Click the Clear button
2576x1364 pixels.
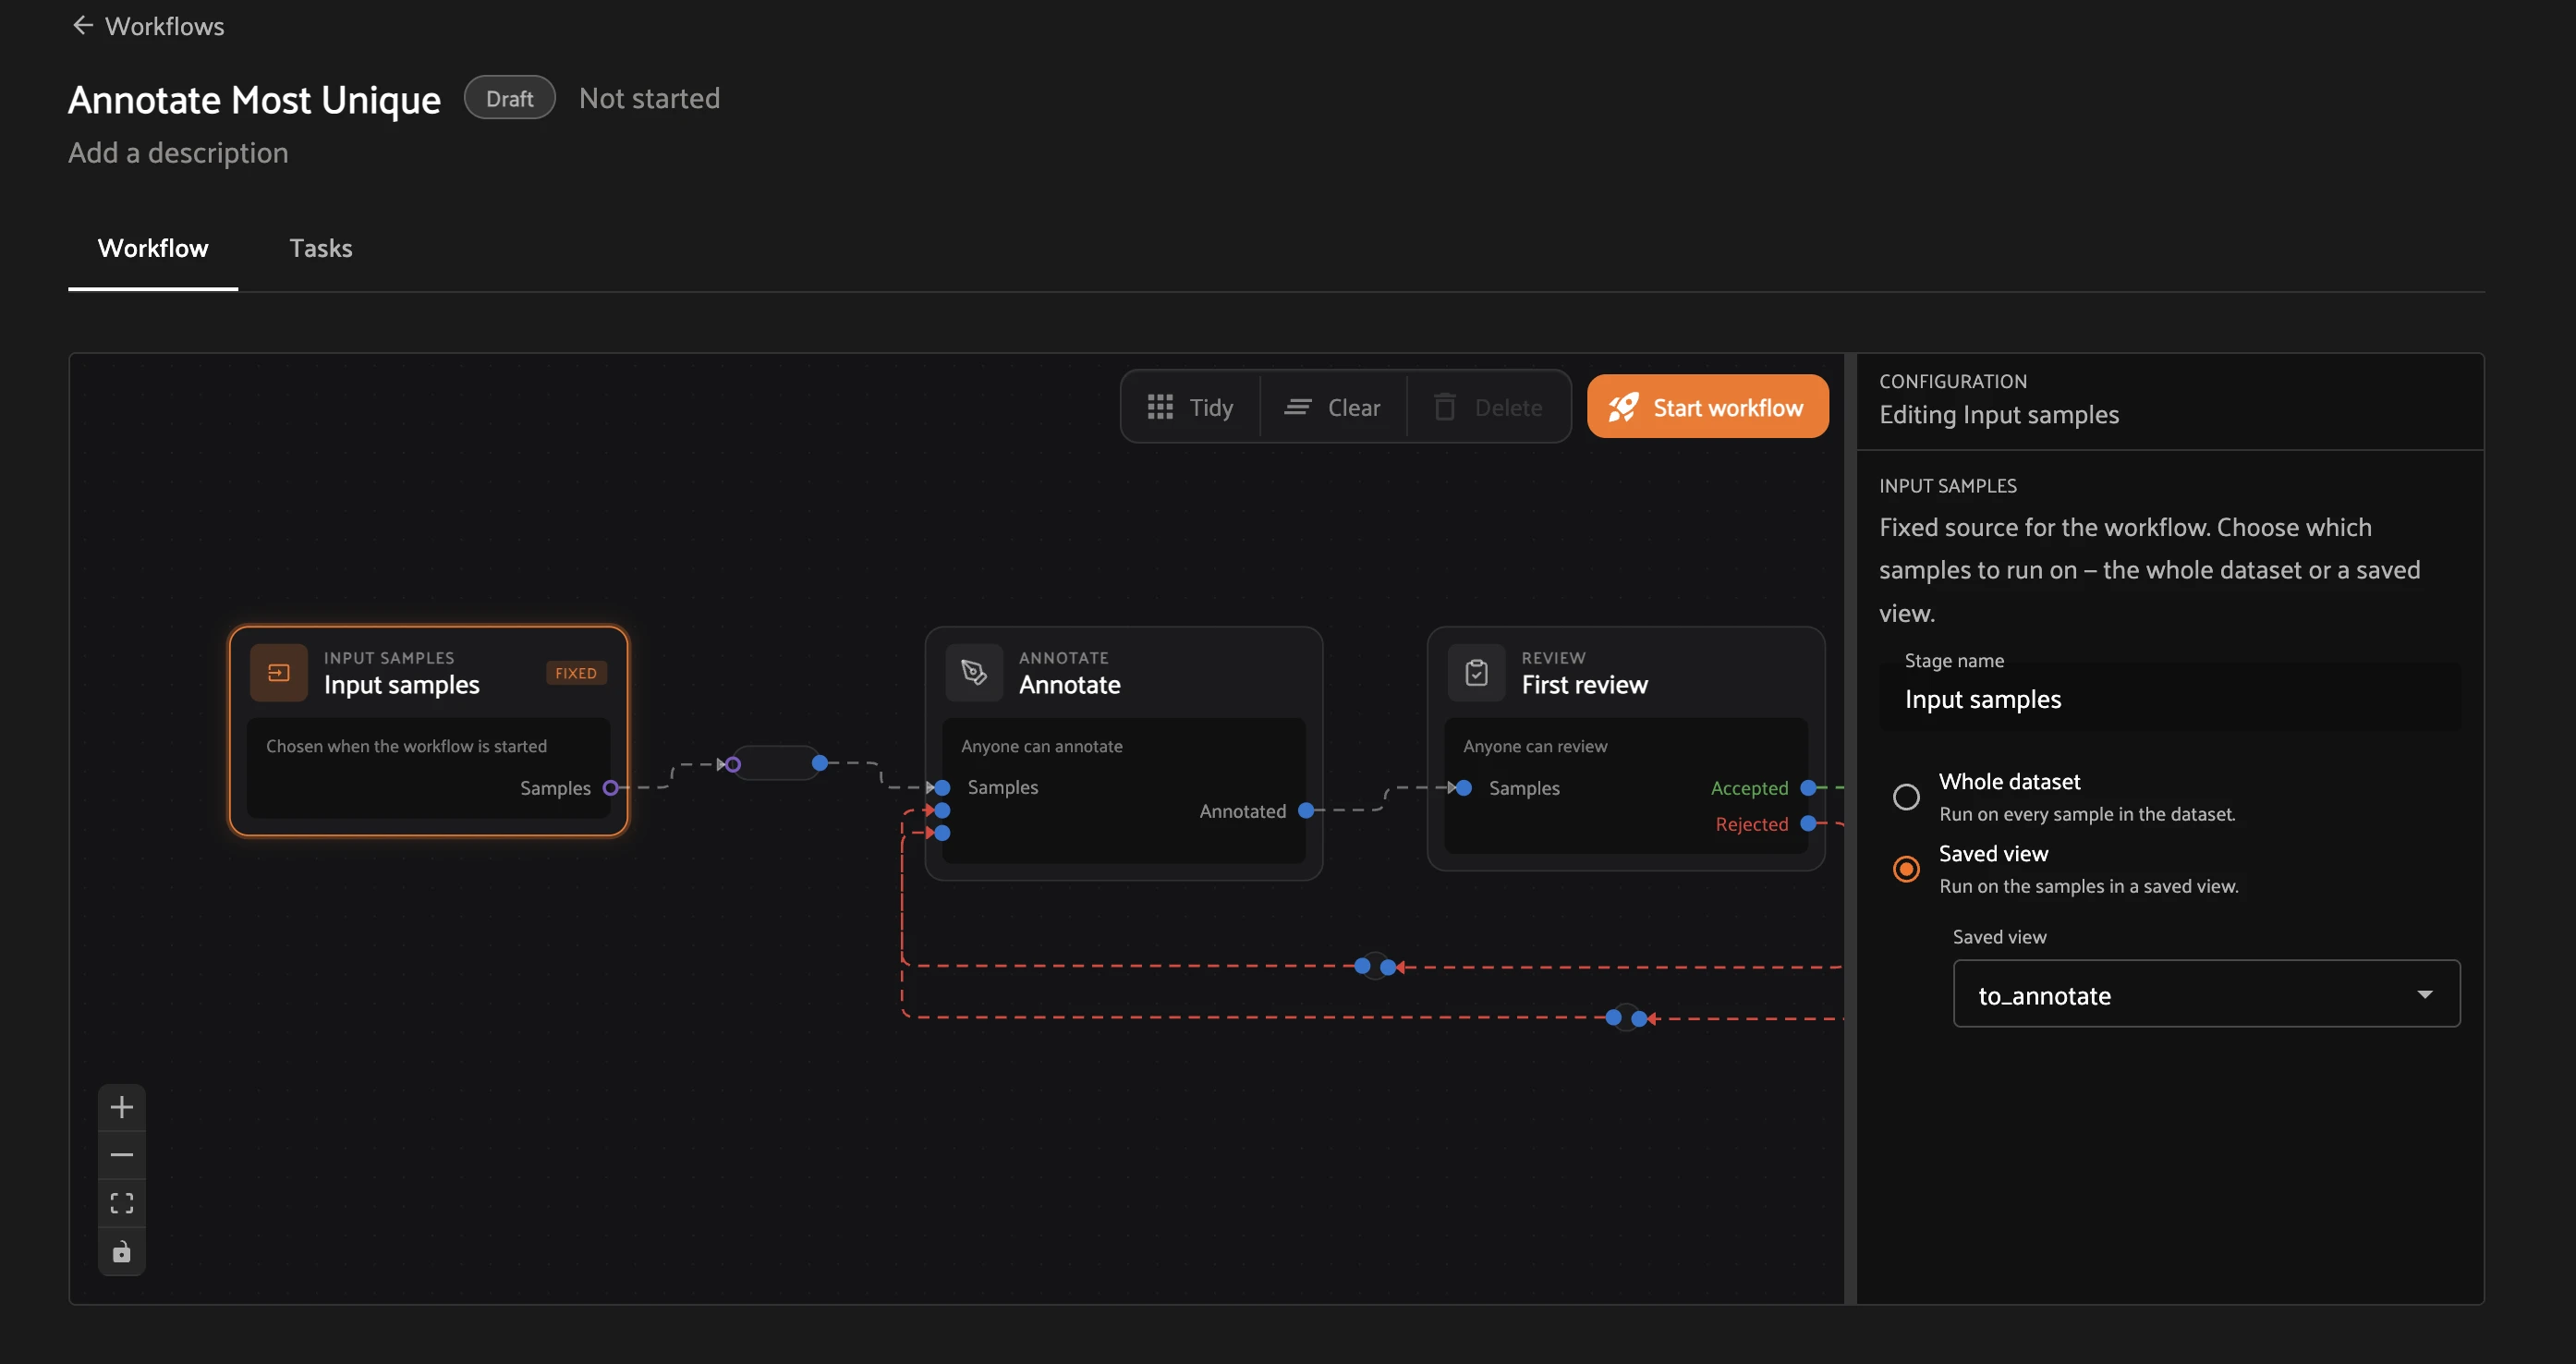[1333, 407]
